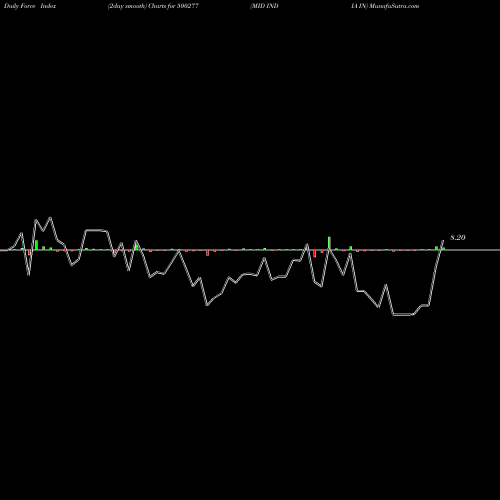Screen dimensions: 500x500
Task: Click the tallest green force bar
Action: click(329, 243)
